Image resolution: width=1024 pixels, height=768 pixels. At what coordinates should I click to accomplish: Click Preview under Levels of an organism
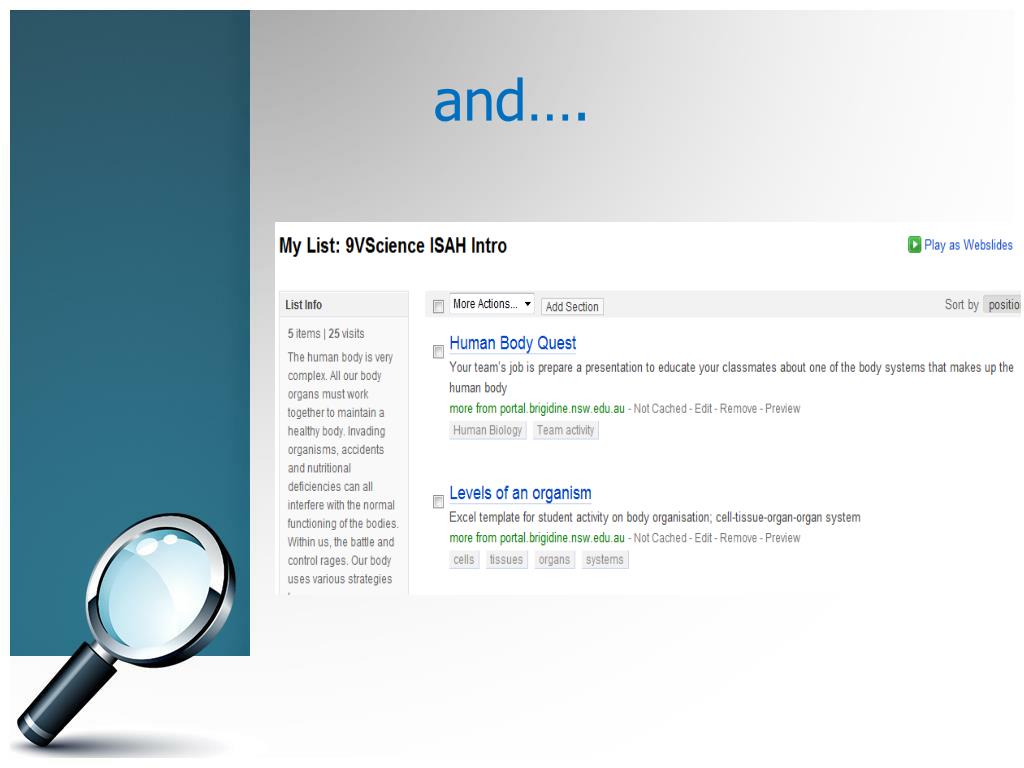(x=782, y=538)
